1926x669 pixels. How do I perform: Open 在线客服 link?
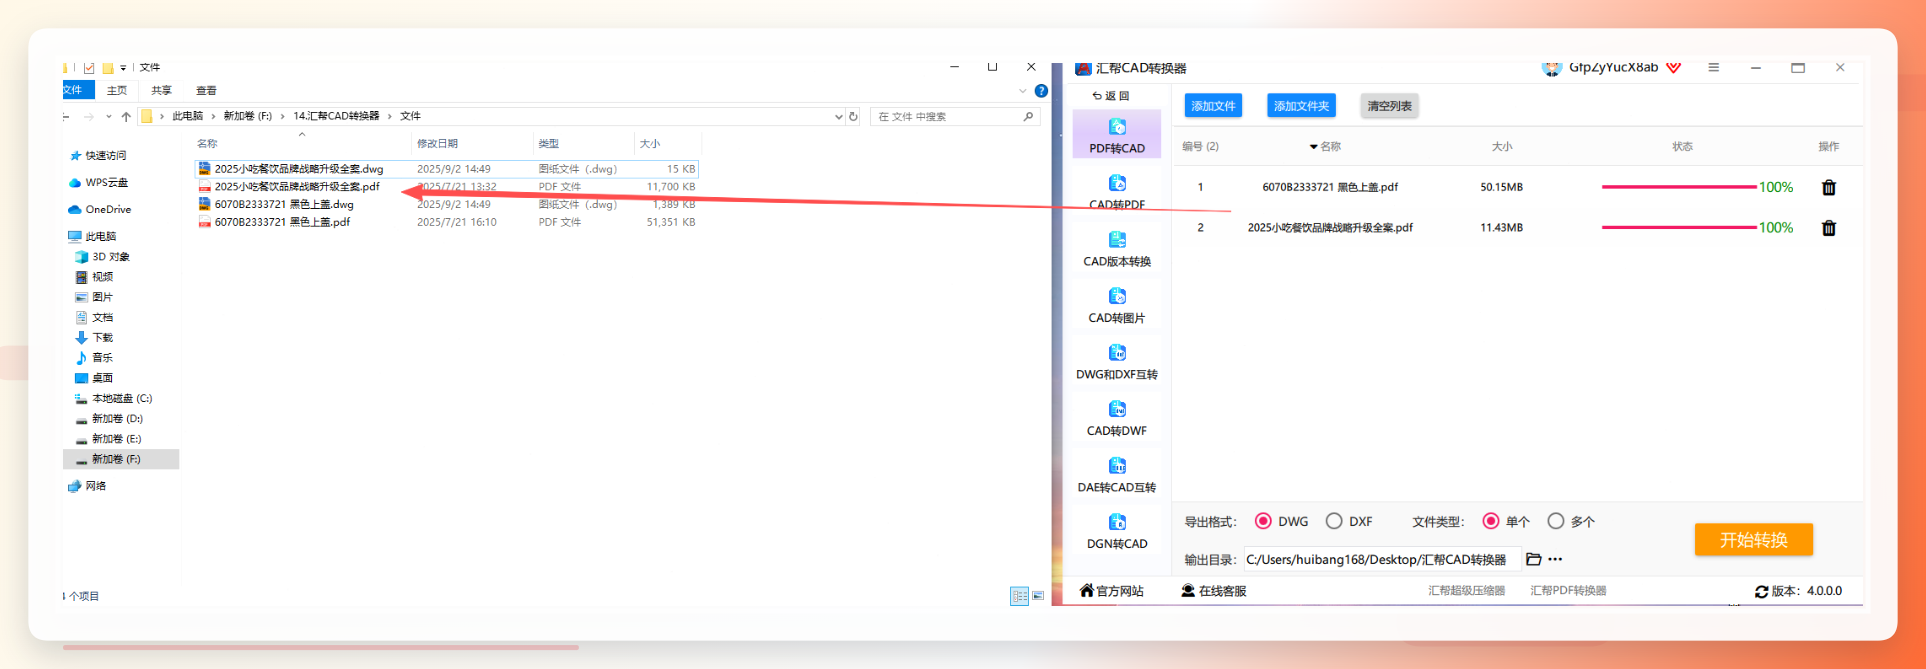(1214, 591)
